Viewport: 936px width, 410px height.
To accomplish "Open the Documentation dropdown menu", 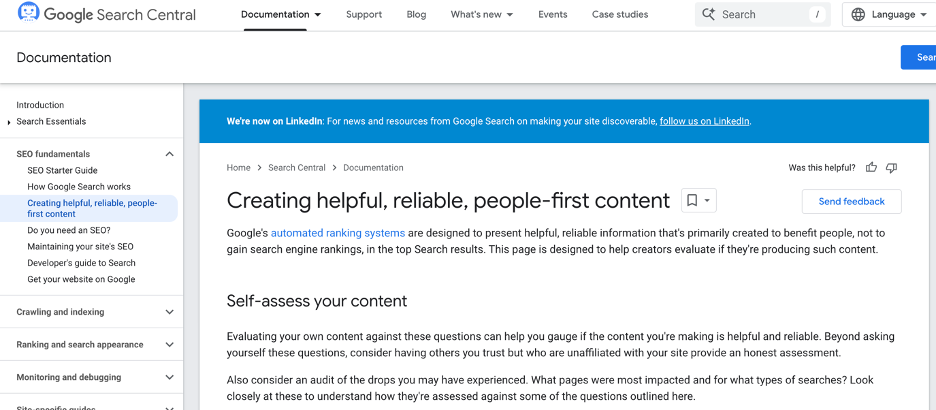I will 282,15.
